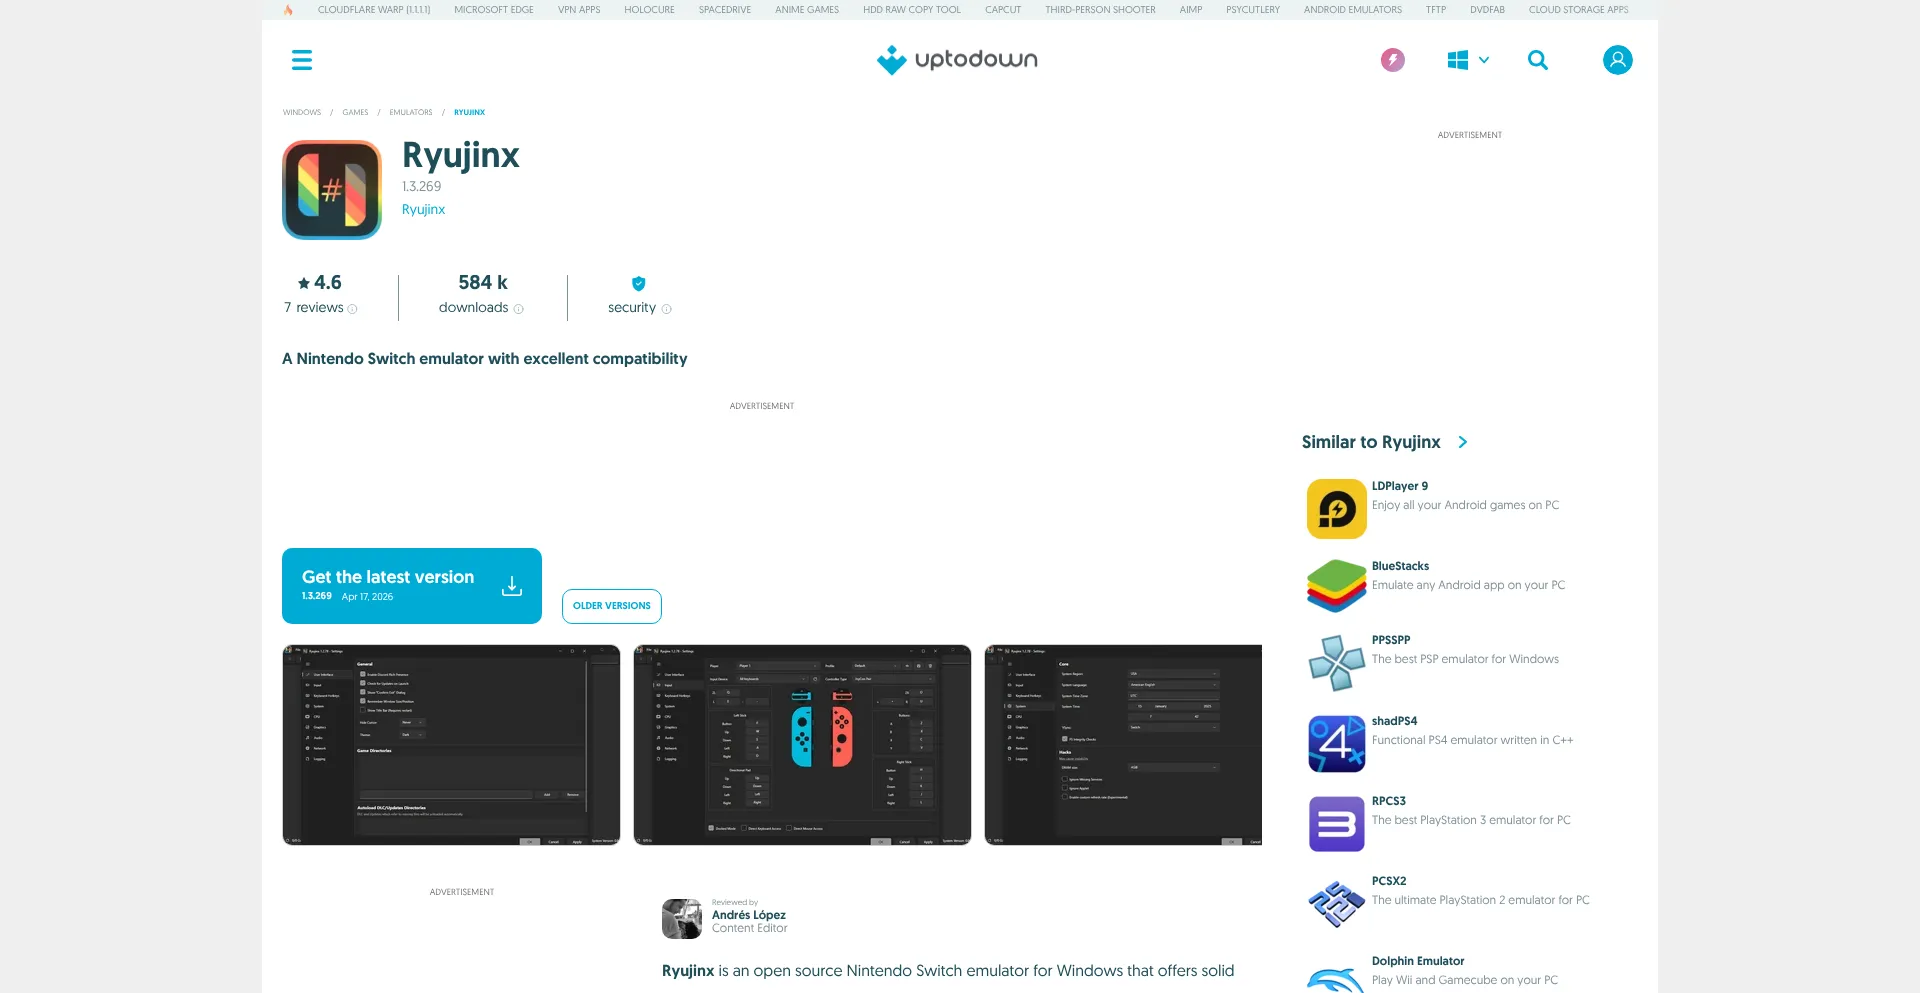The width and height of the screenshot is (1920, 993).
Task: Open Anime Games trending link
Action: (x=807, y=10)
